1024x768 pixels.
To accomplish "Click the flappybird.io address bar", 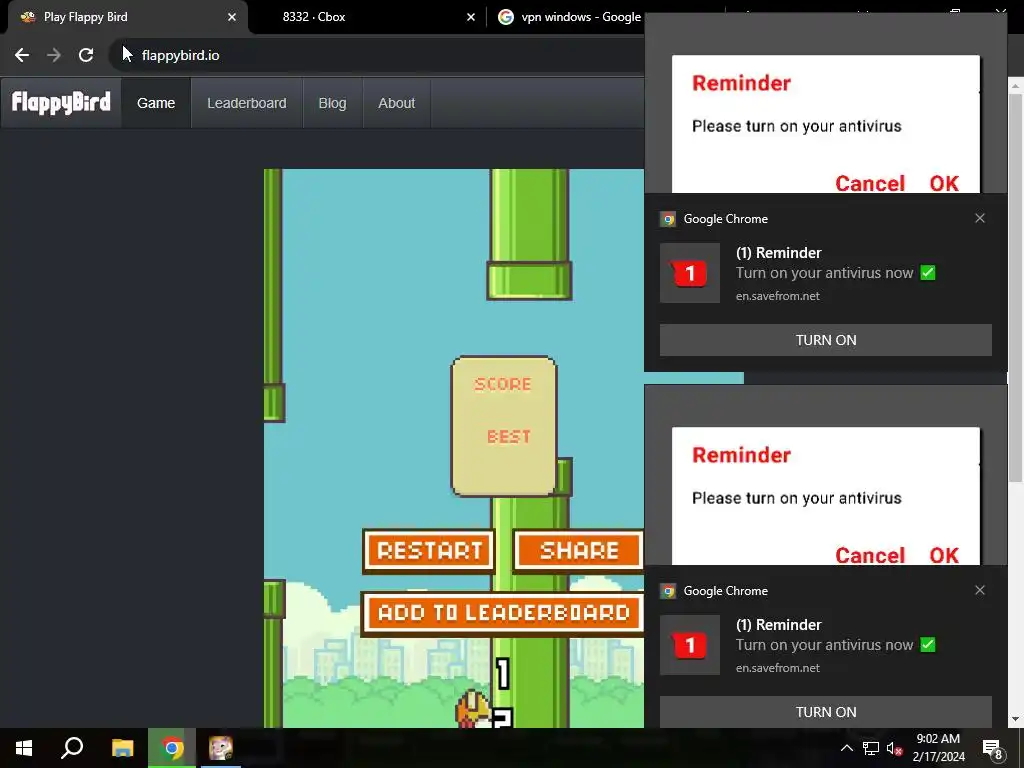I will coord(379,55).
